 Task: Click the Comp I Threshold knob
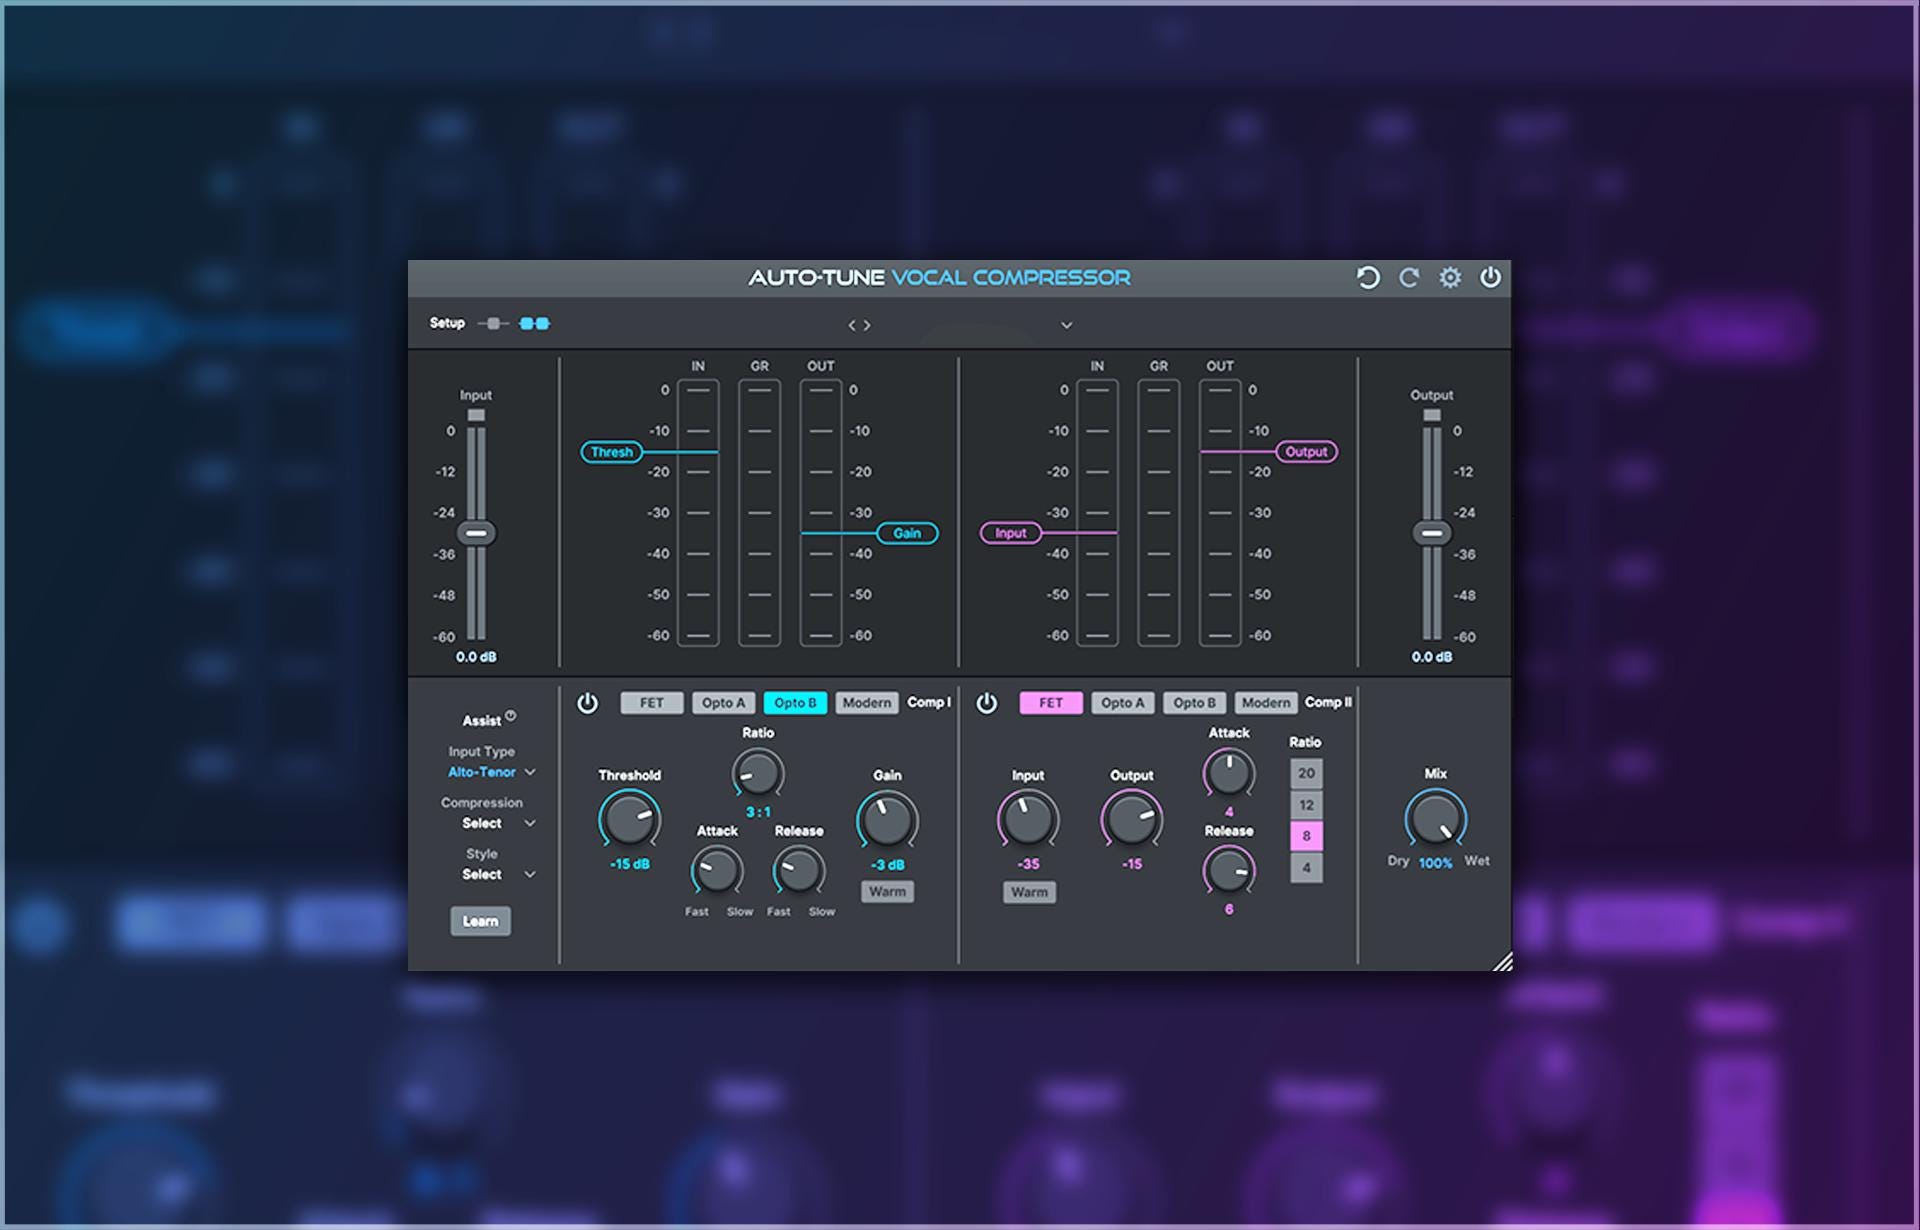[x=629, y=820]
